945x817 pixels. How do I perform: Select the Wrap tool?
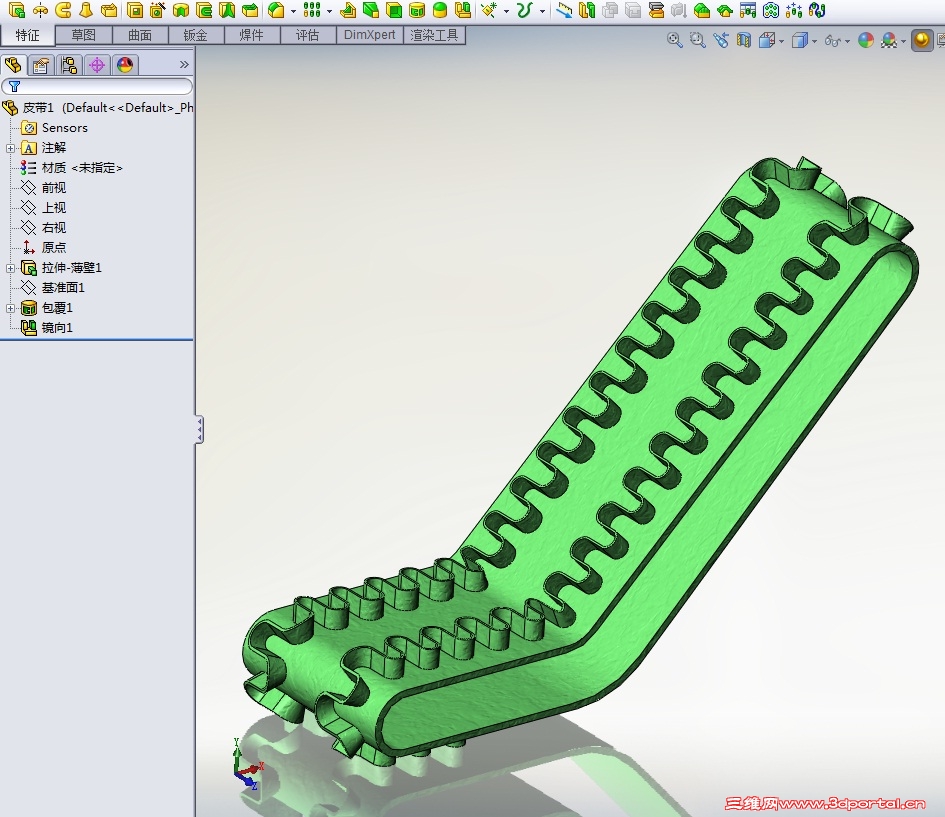416,10
